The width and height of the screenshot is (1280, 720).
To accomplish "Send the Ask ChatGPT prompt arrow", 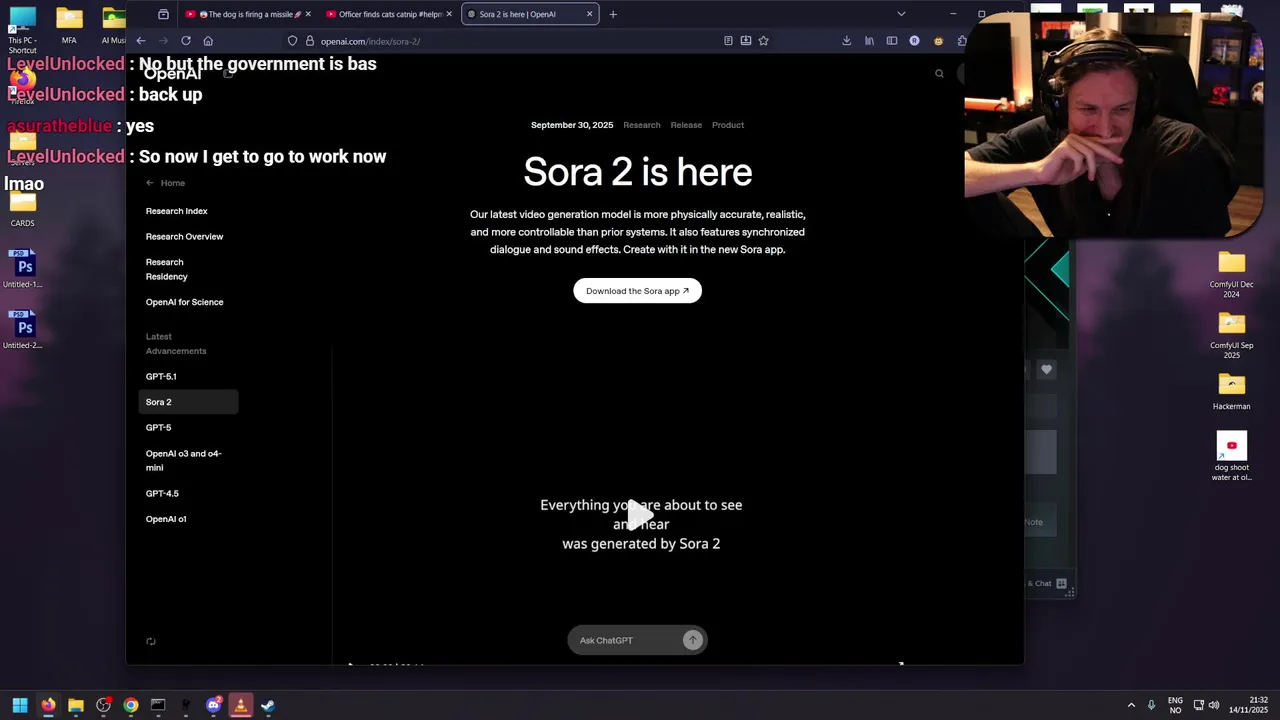I will click(692, 640).
